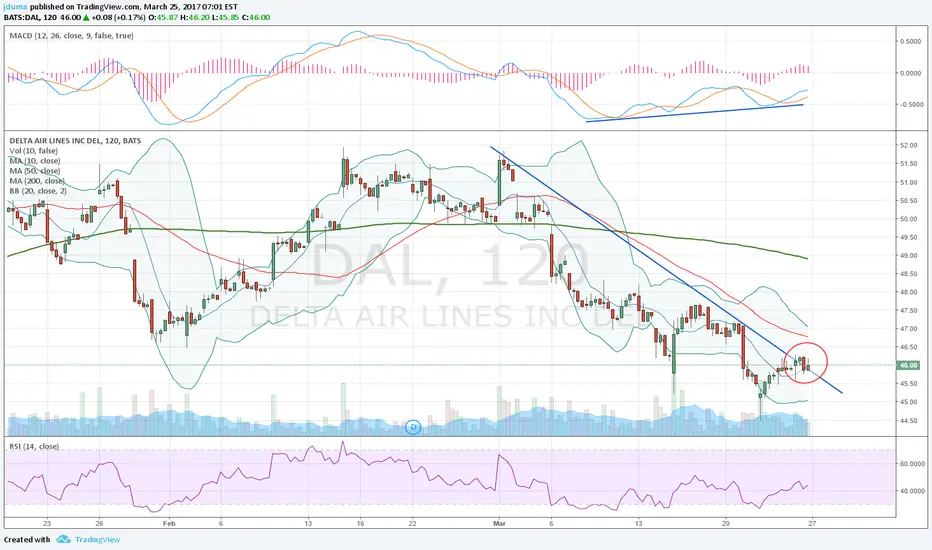Click the 40.0000 RSI axis label

pyautogui.click(x=910, y=491)
